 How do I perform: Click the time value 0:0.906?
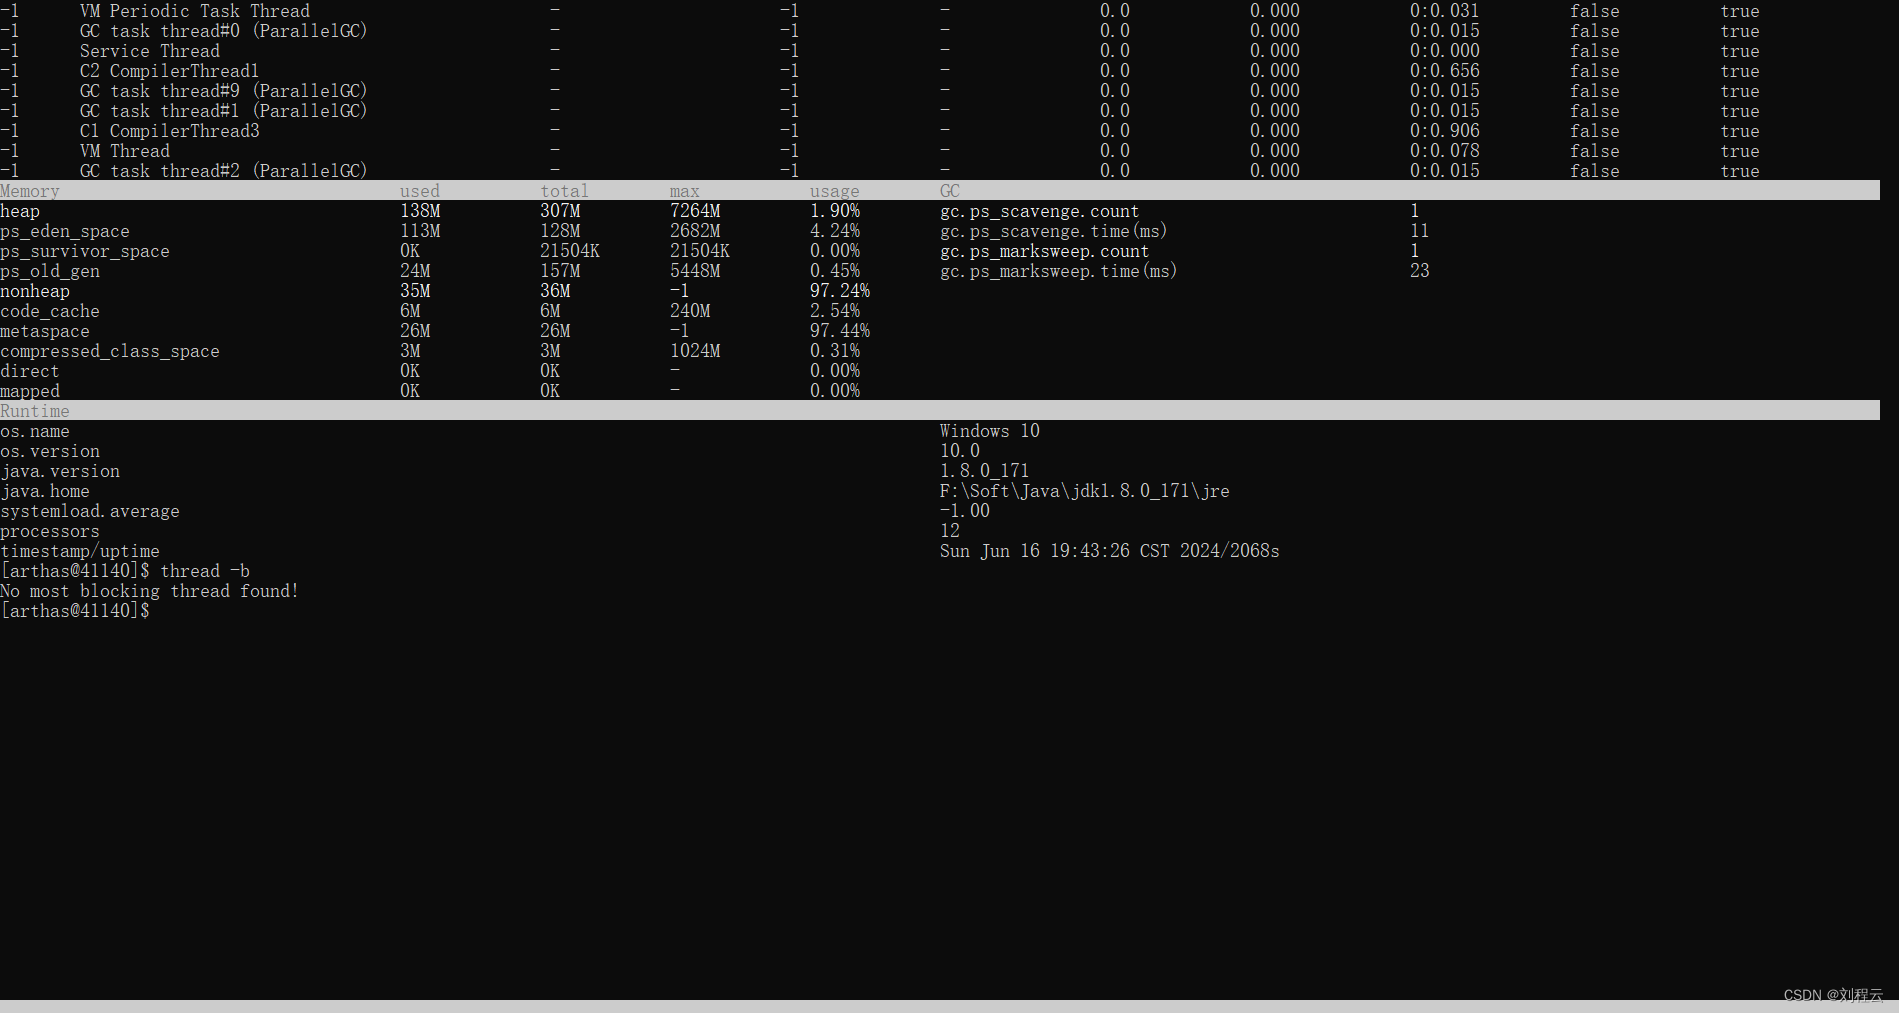click(1445, 131)
